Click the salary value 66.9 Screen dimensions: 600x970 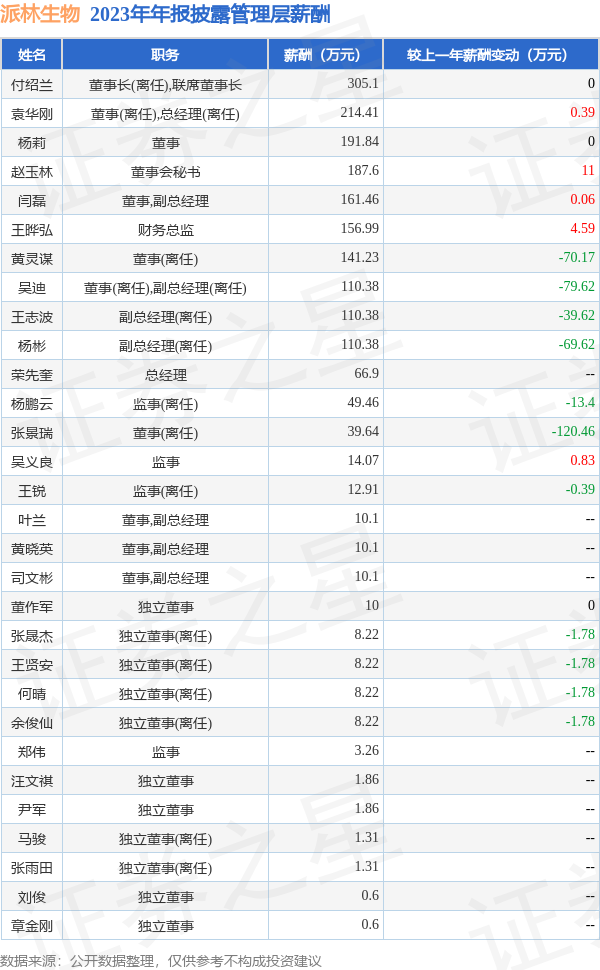366,374
